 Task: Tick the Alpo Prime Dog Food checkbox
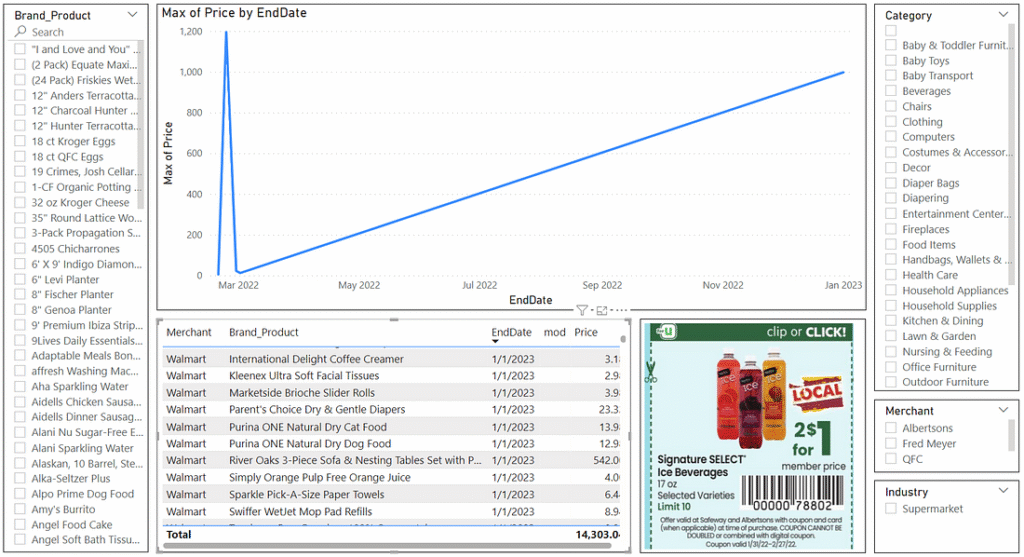point(20,494)
